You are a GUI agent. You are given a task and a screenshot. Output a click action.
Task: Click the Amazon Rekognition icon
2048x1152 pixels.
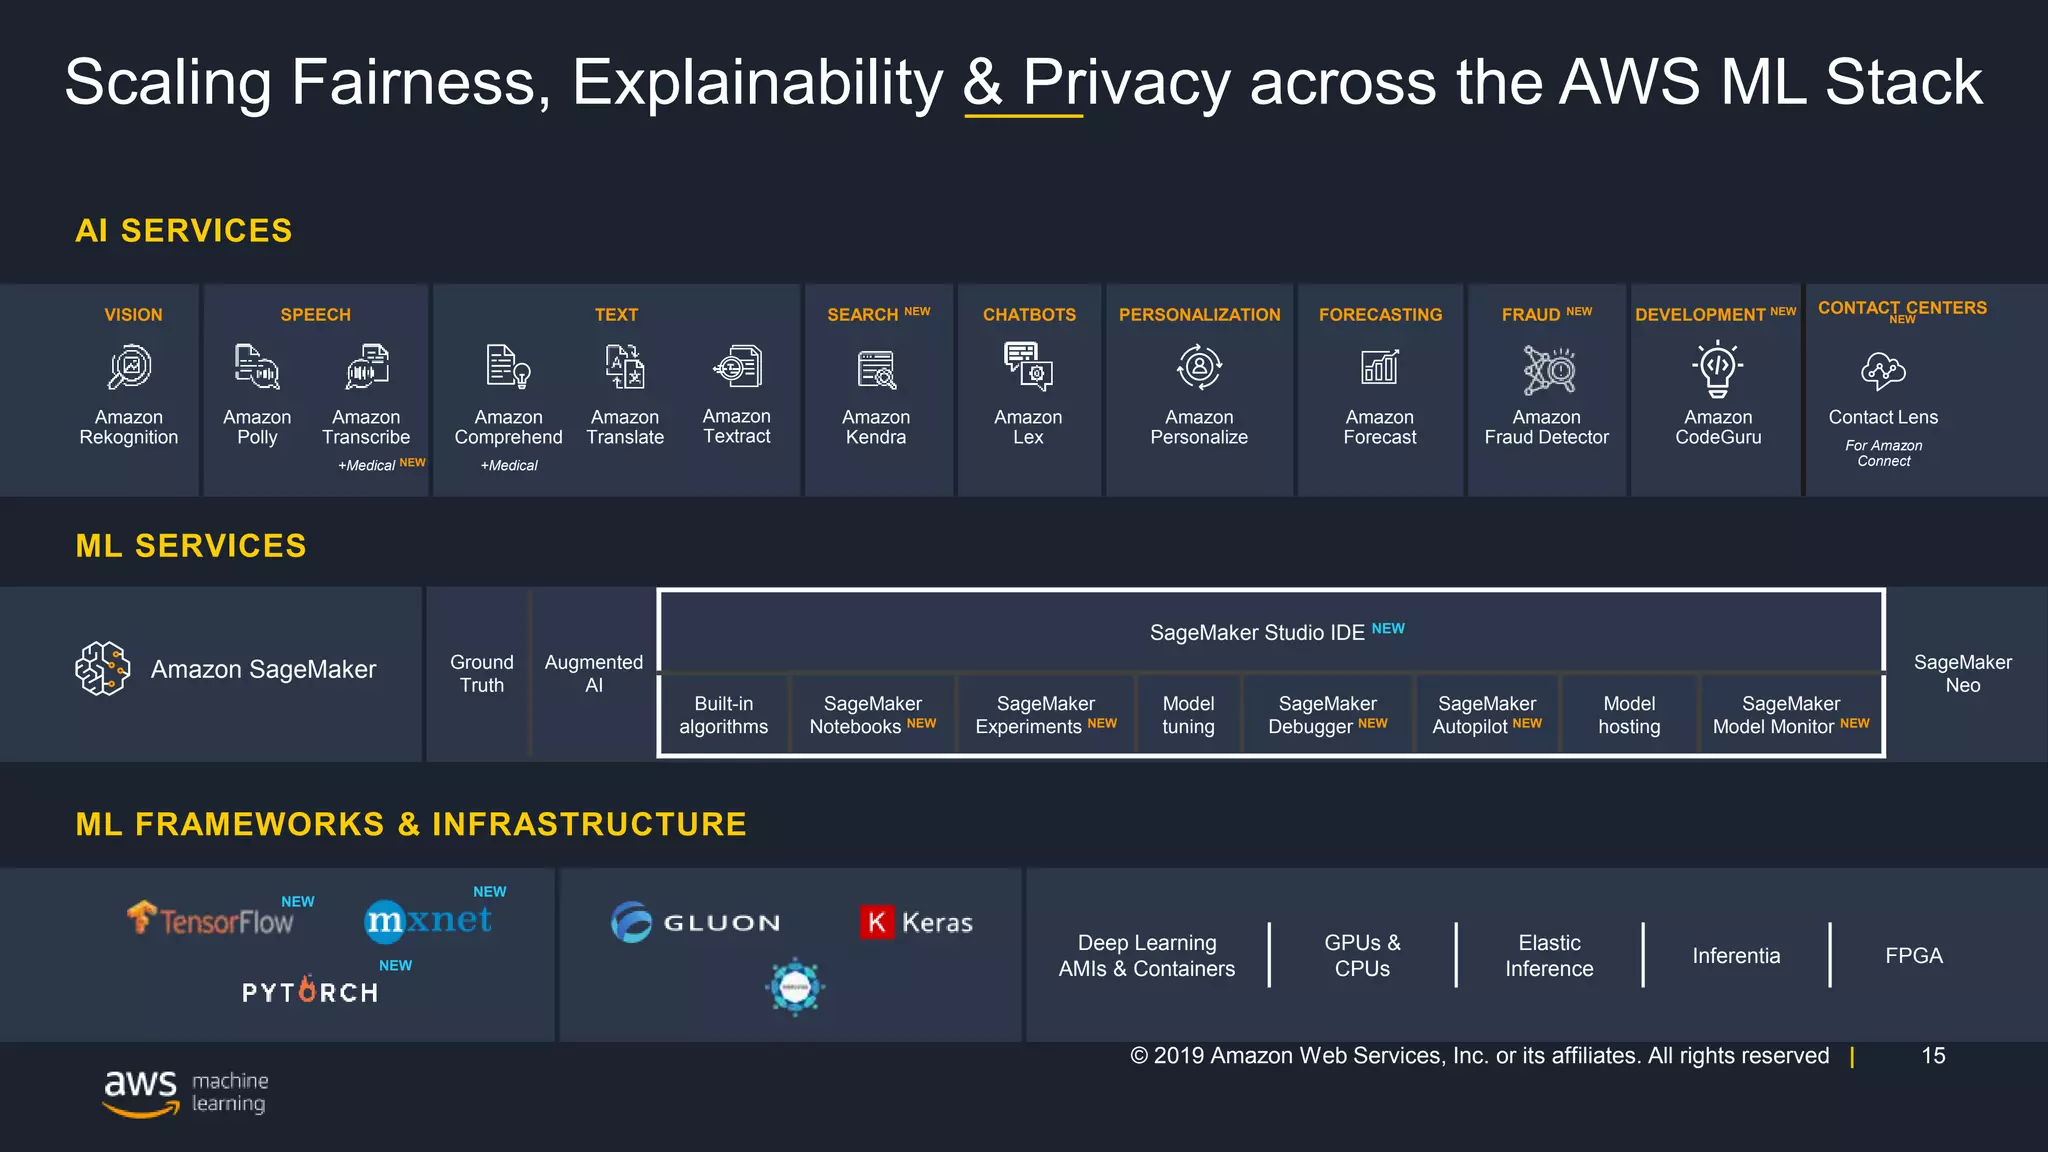pyautogui.click(x=130, y=367)
